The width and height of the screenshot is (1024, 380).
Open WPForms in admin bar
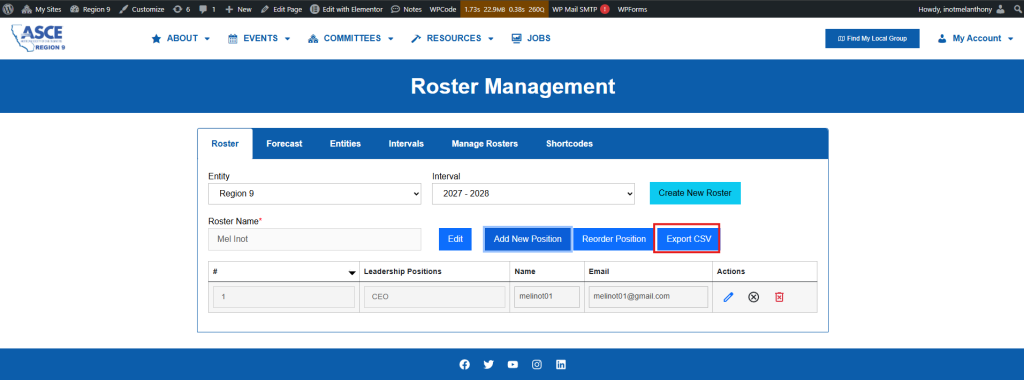pos(632,9)
